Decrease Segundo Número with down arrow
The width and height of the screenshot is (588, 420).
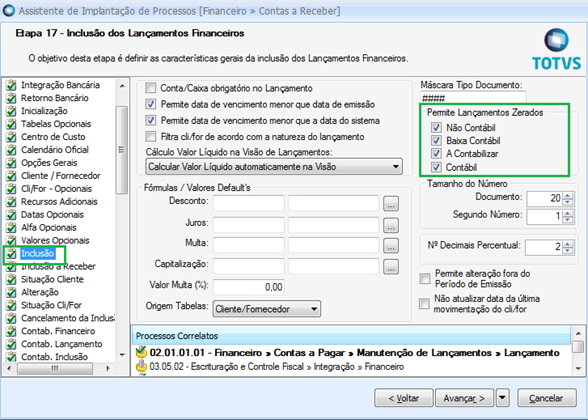(568, 220)
